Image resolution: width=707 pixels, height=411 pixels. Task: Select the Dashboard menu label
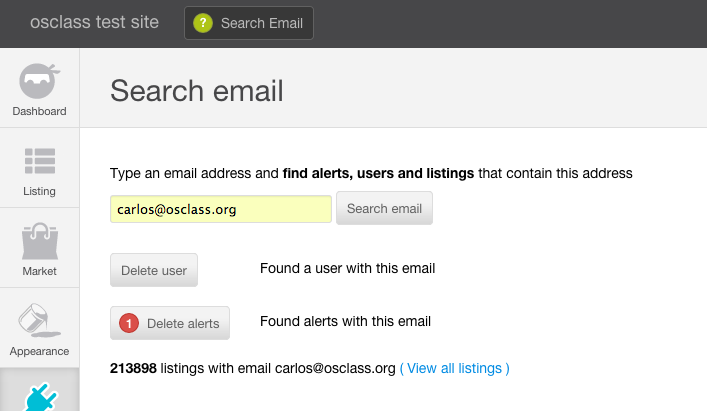(39, 111)
